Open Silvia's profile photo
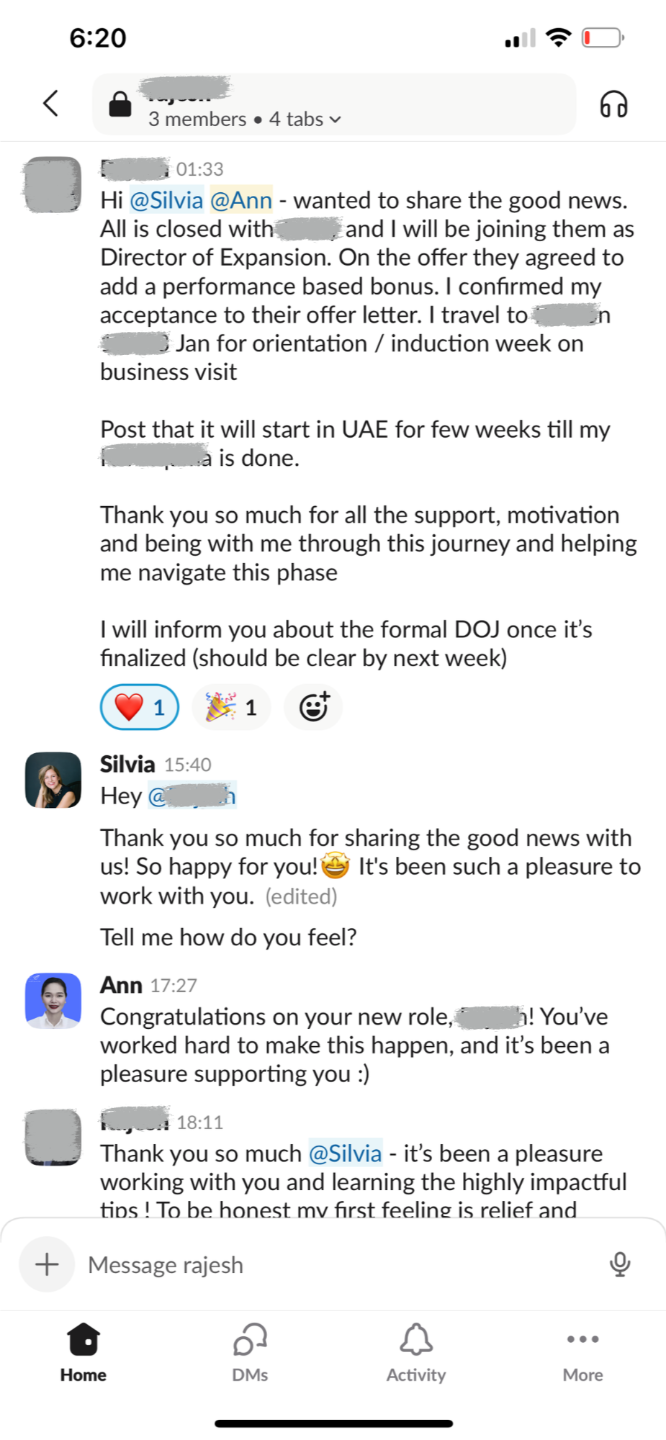 (x=53, y=780)
